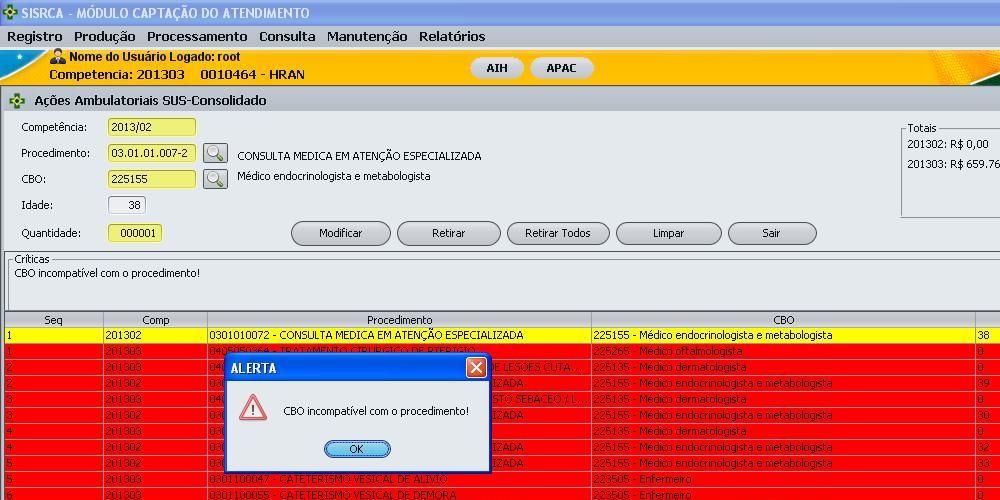1000x500 pixels.
Task: Click Nome do Usuário Logado: root
Action: (155, 57)
